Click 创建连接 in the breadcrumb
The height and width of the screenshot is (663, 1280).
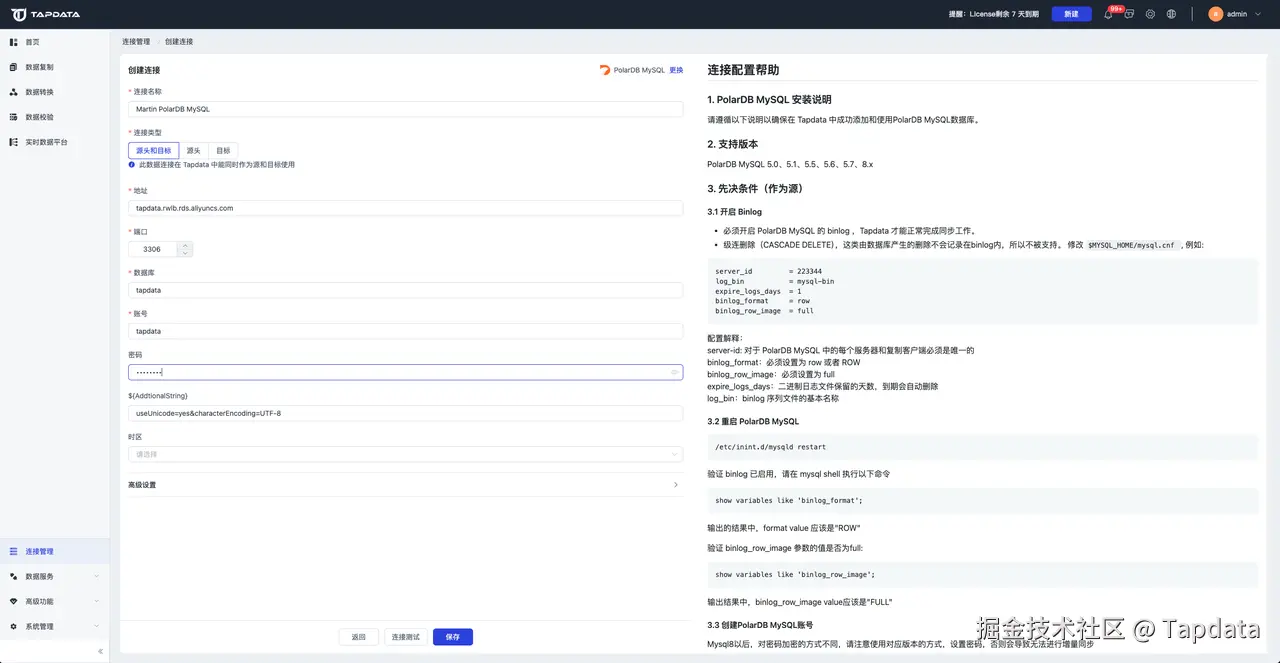pos(179,42)
